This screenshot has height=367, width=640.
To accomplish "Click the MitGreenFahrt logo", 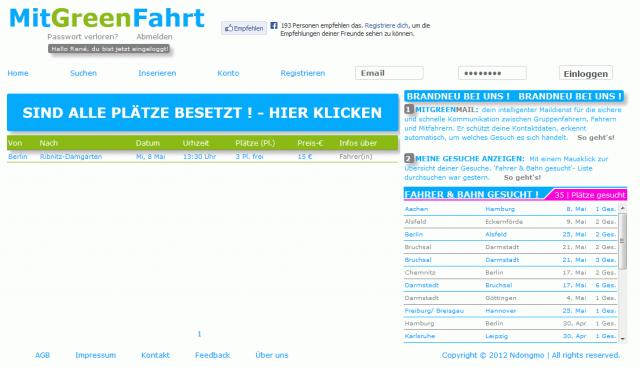I will click(x=107, y=18).
